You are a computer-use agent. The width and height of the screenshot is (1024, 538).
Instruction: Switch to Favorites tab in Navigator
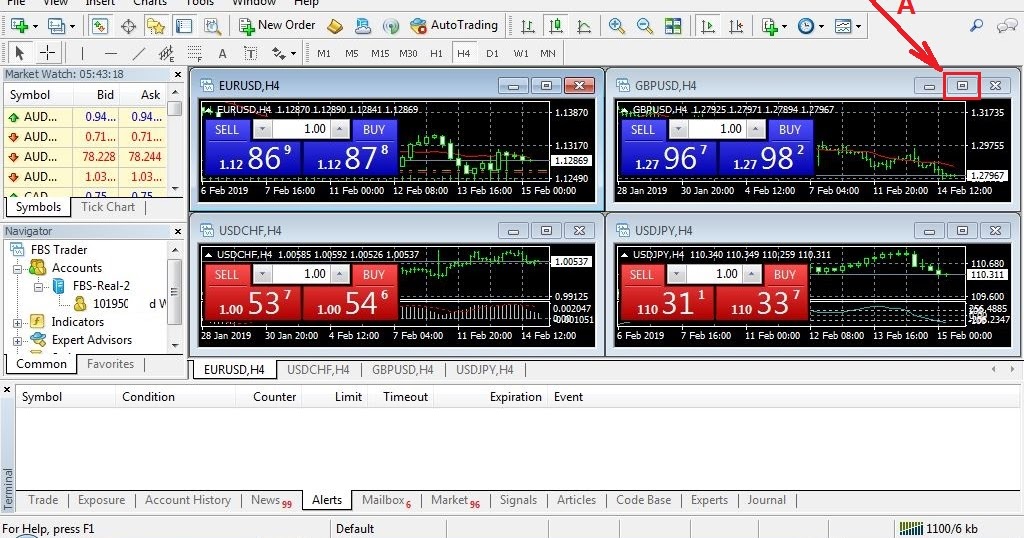point(110,364)
